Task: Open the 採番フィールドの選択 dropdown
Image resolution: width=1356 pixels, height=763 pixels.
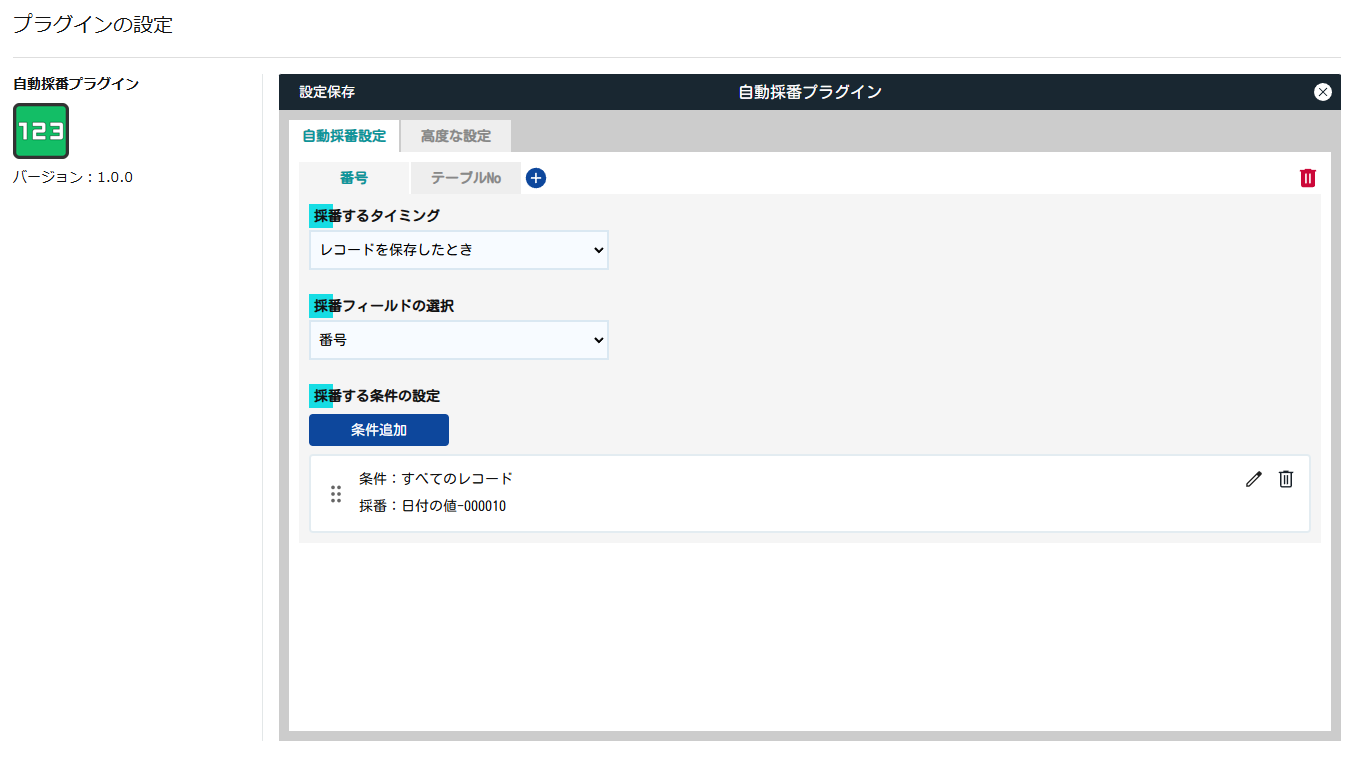Action: point(458,340)
